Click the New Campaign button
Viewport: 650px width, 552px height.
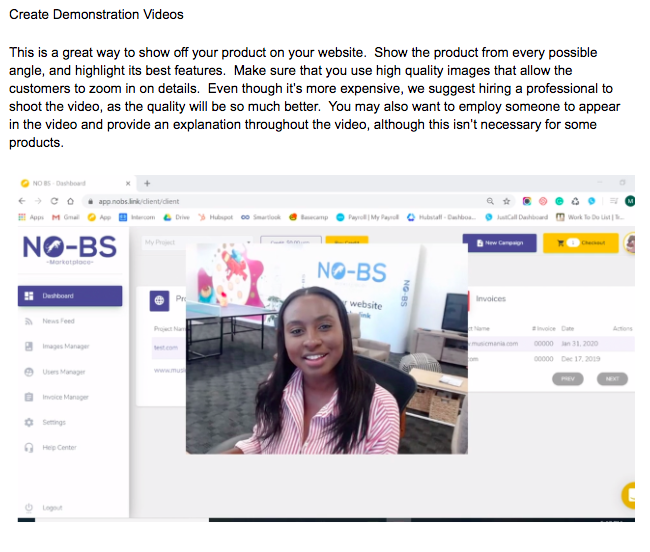(499, 243)
